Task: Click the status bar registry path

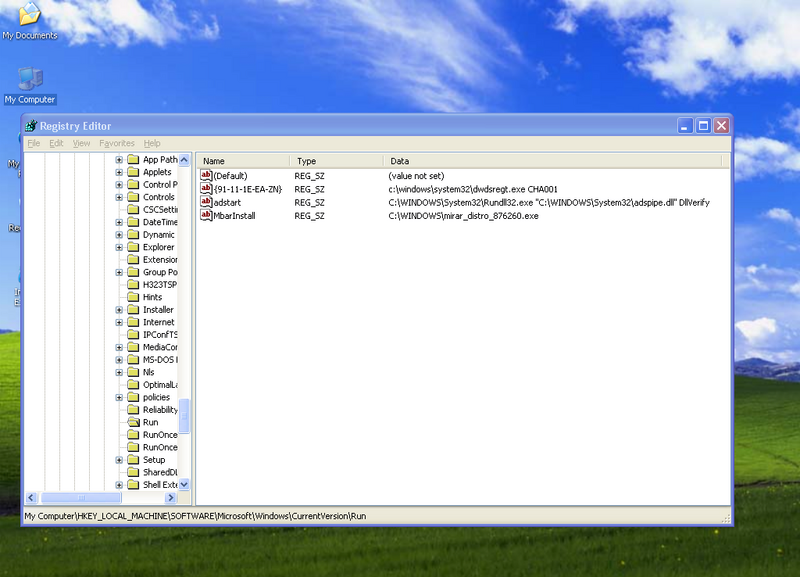Action: tap(195, 516)
